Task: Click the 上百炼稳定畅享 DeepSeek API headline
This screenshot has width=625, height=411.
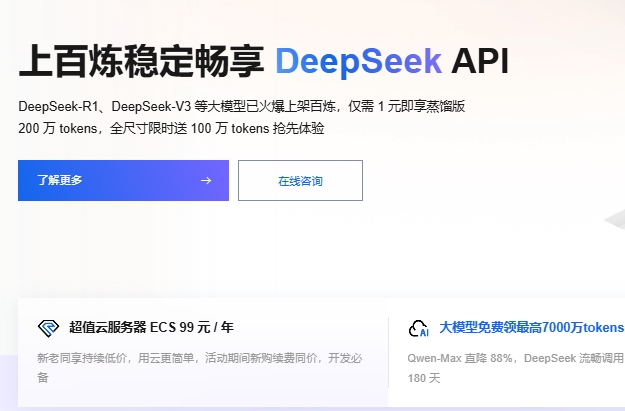Action: tap(264, 61)
